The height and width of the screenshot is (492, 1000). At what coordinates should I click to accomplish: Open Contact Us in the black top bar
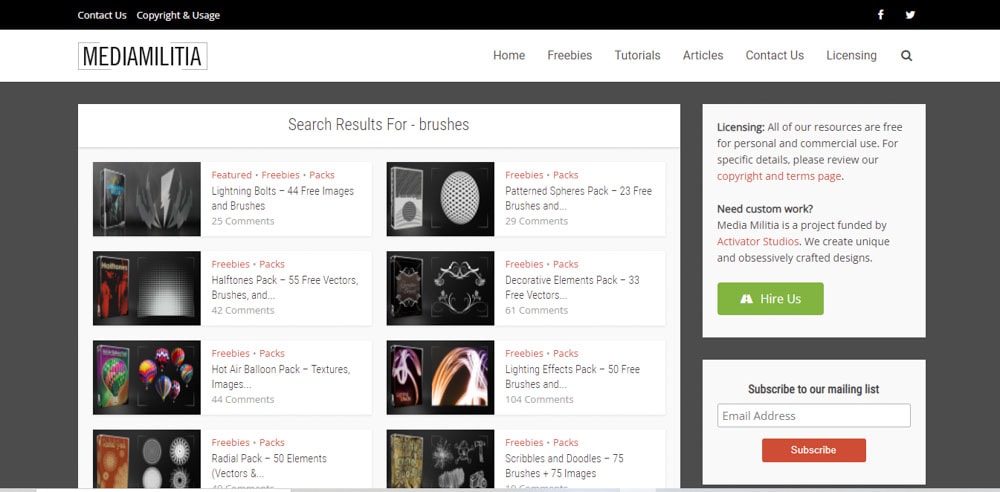coord(102,15)
